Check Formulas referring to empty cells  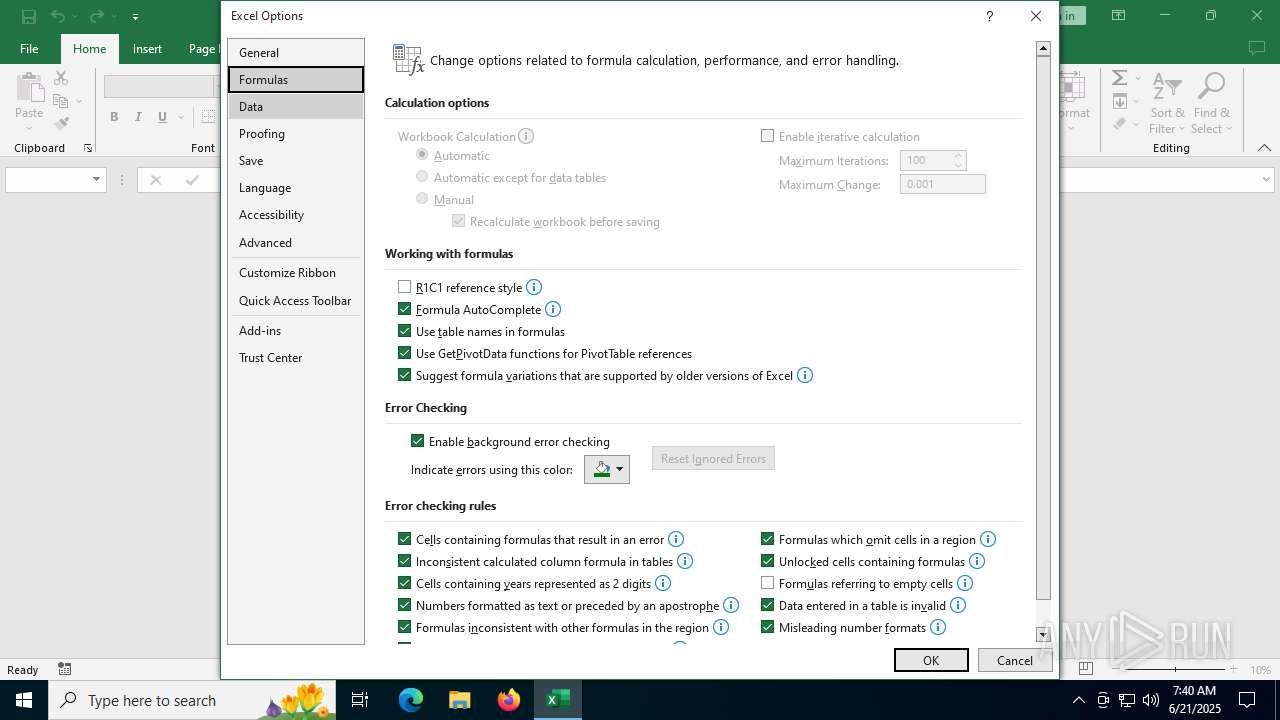coord(768,583)
